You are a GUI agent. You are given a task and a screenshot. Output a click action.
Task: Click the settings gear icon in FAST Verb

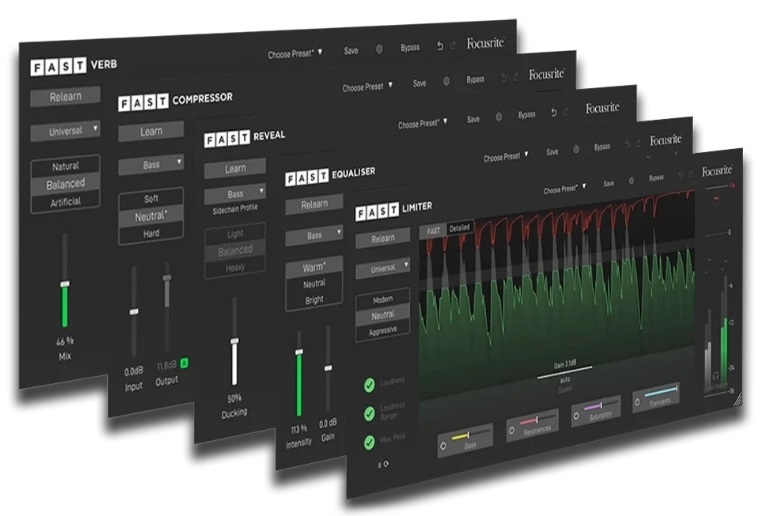pos(379,48)
